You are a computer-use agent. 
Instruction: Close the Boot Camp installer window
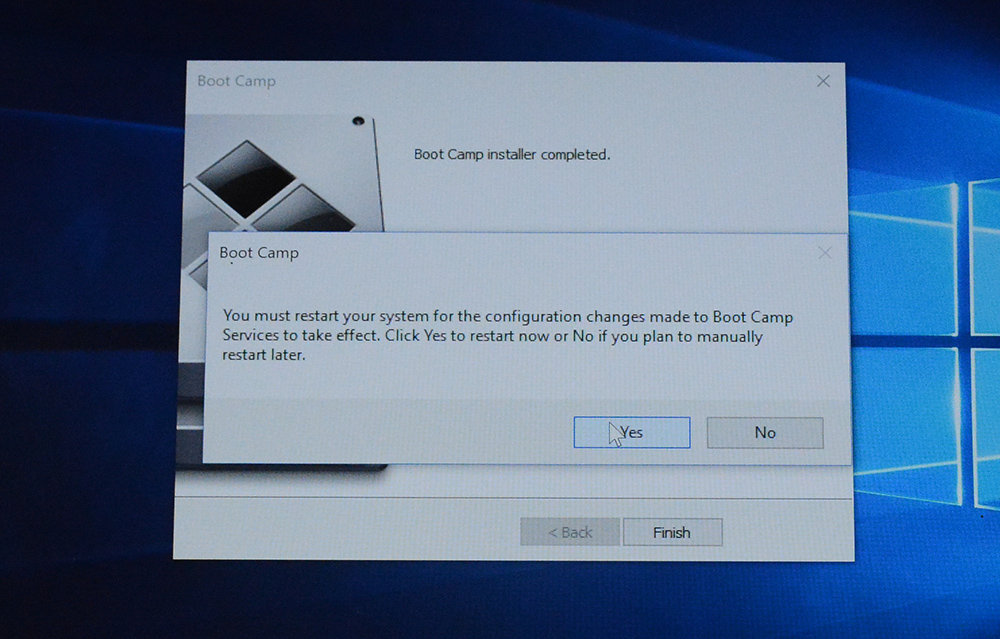coord(822,81)
